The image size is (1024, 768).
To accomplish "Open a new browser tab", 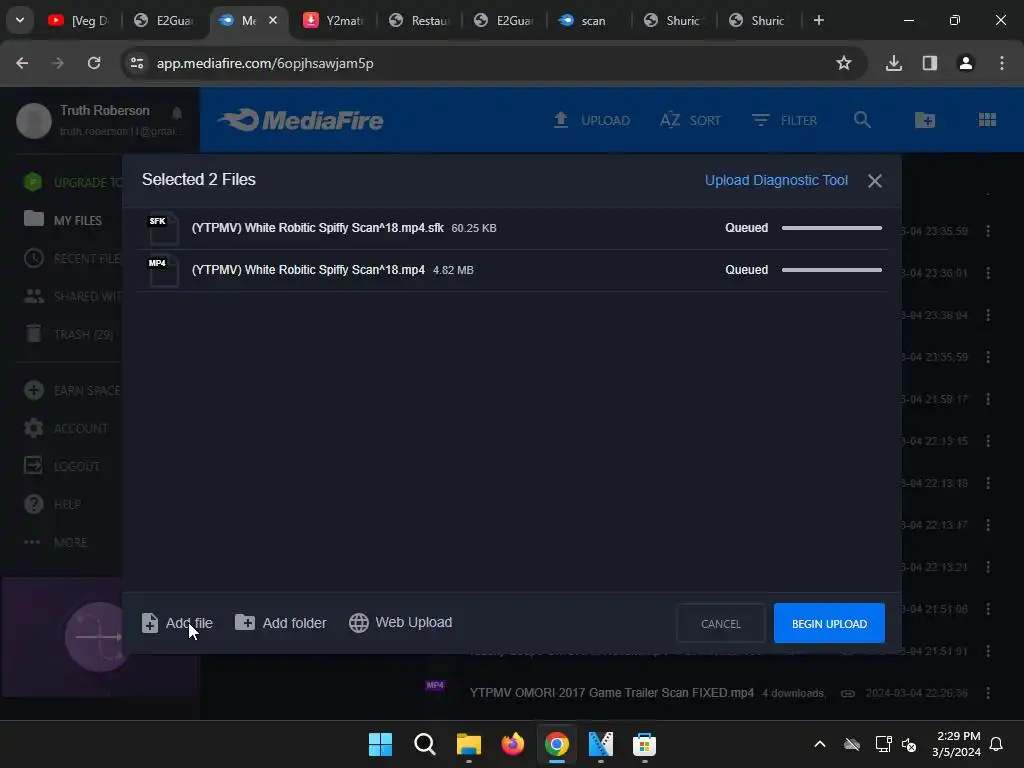I will coord(818,20).
